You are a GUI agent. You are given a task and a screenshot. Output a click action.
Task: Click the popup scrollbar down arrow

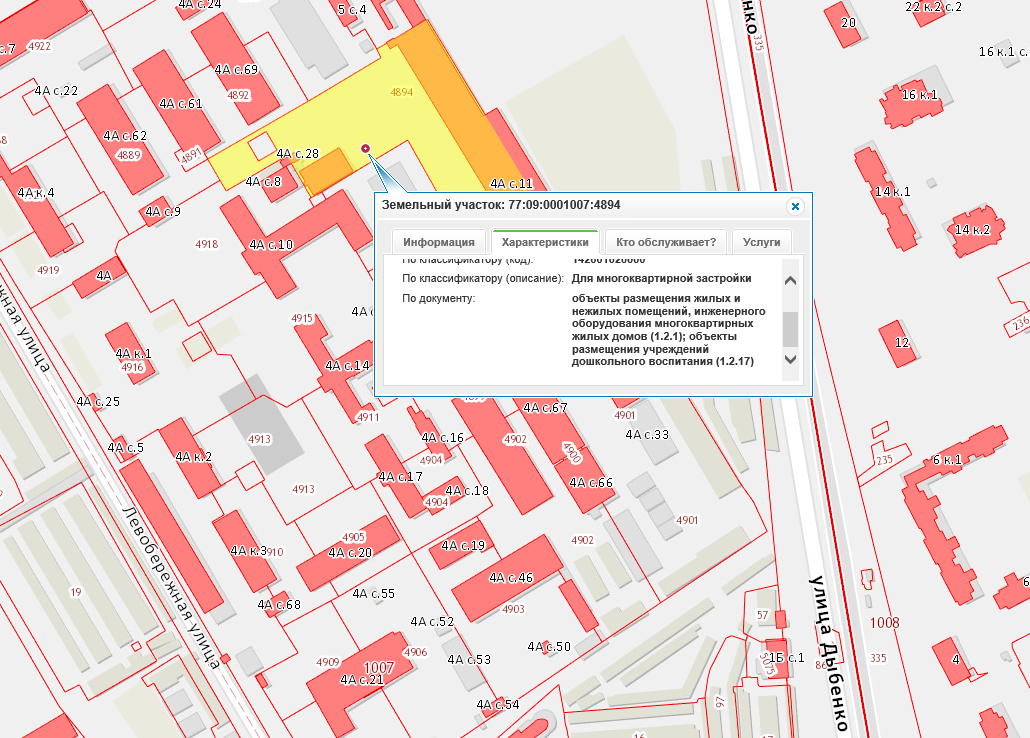[x=790, y=359]
